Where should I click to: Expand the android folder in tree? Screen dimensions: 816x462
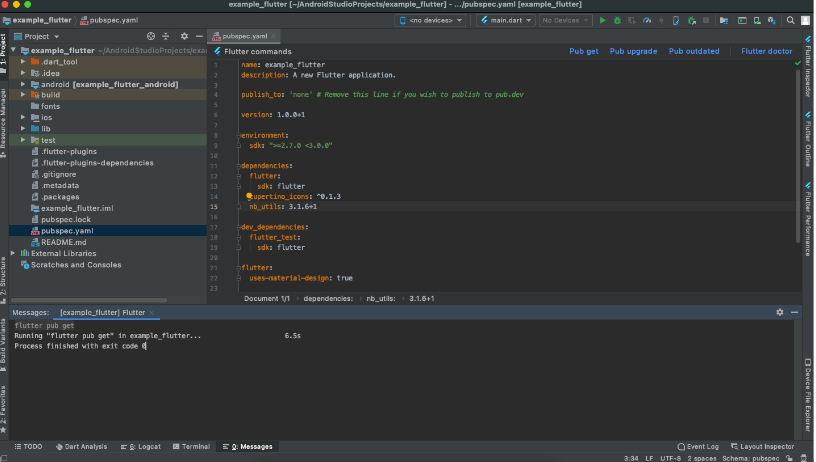23,84
